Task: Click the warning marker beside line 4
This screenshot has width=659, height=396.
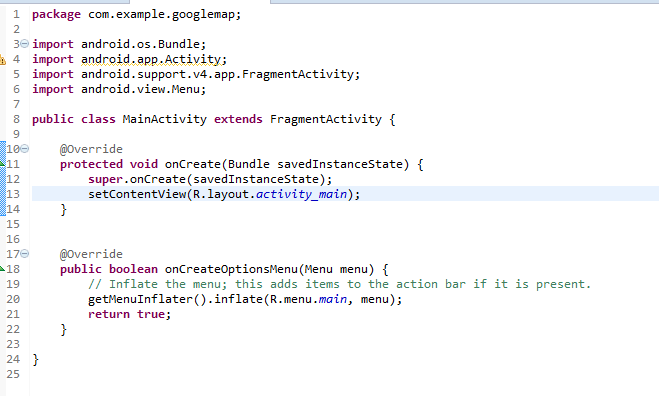Action: click(x=2, y=60)
